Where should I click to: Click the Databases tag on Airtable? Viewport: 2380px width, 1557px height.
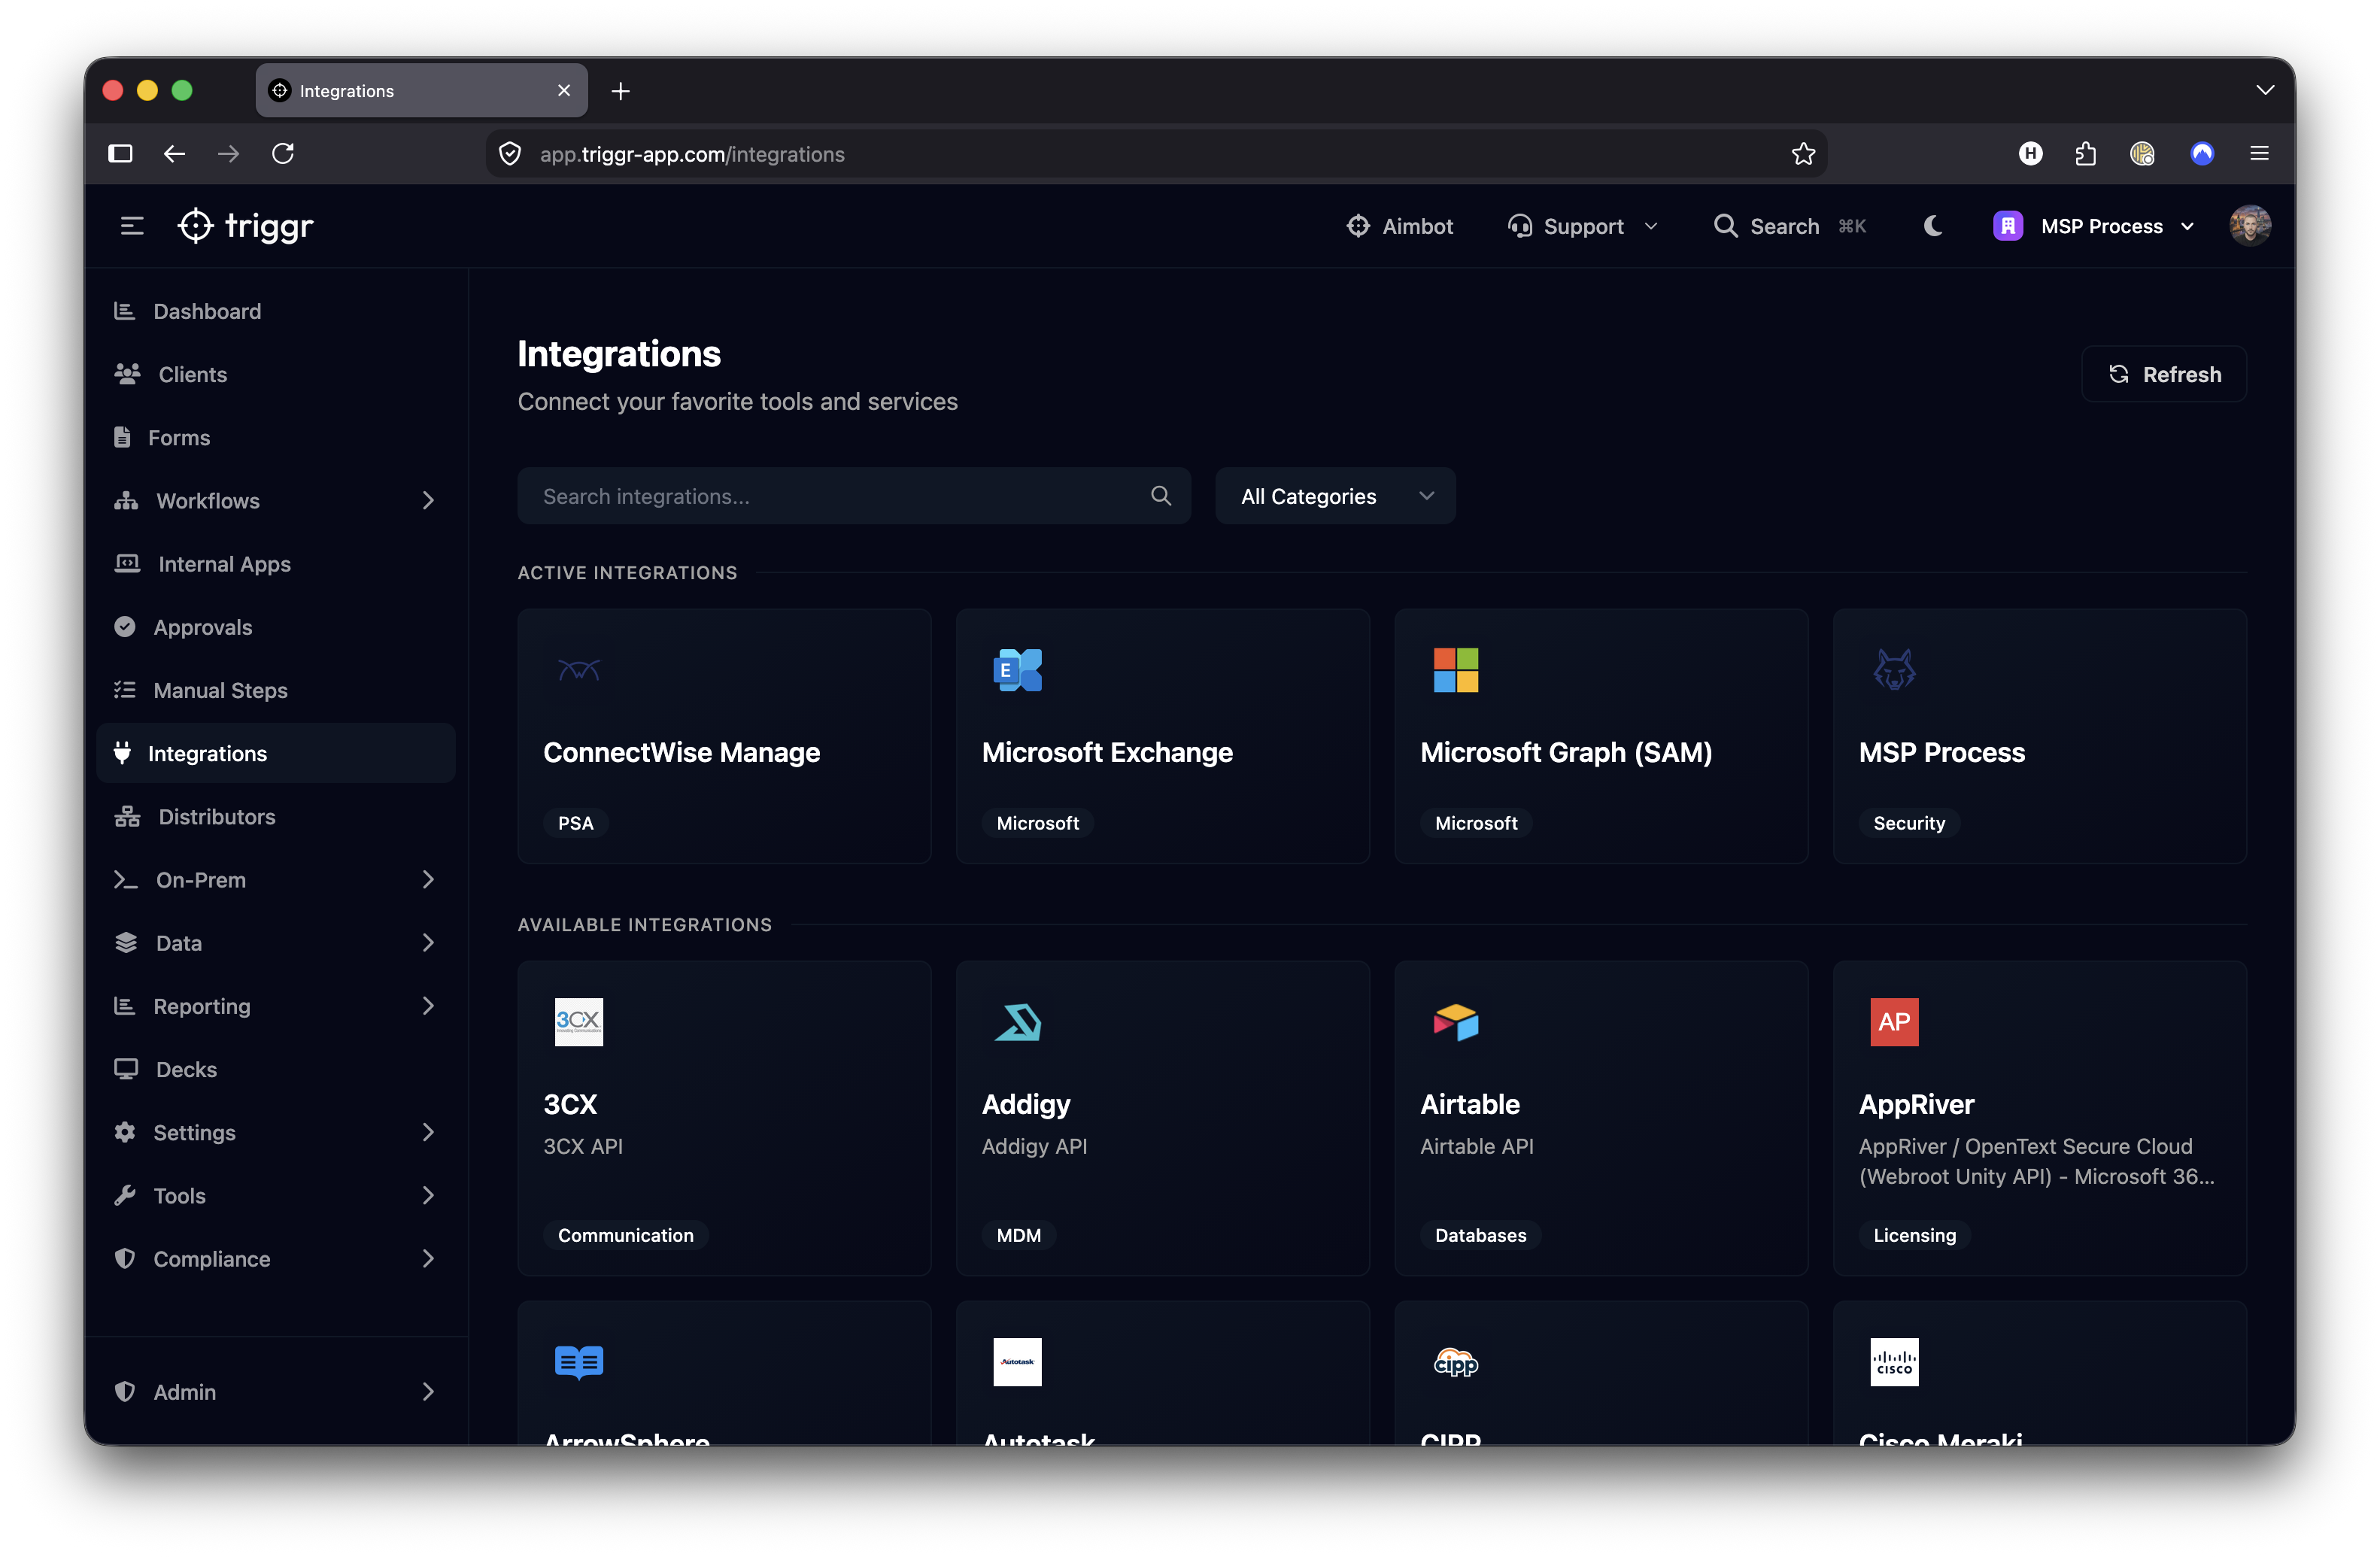[1481, 1235]
